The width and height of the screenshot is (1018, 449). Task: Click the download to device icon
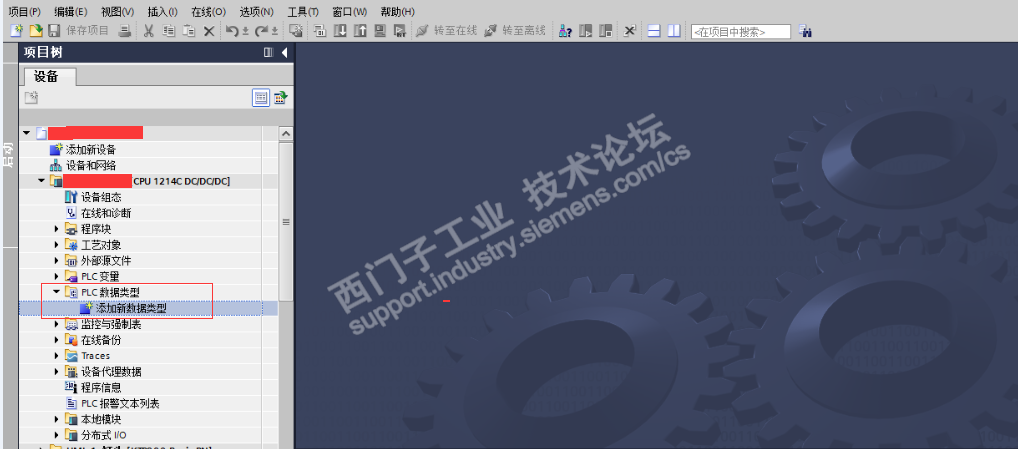tap(340, 30)
